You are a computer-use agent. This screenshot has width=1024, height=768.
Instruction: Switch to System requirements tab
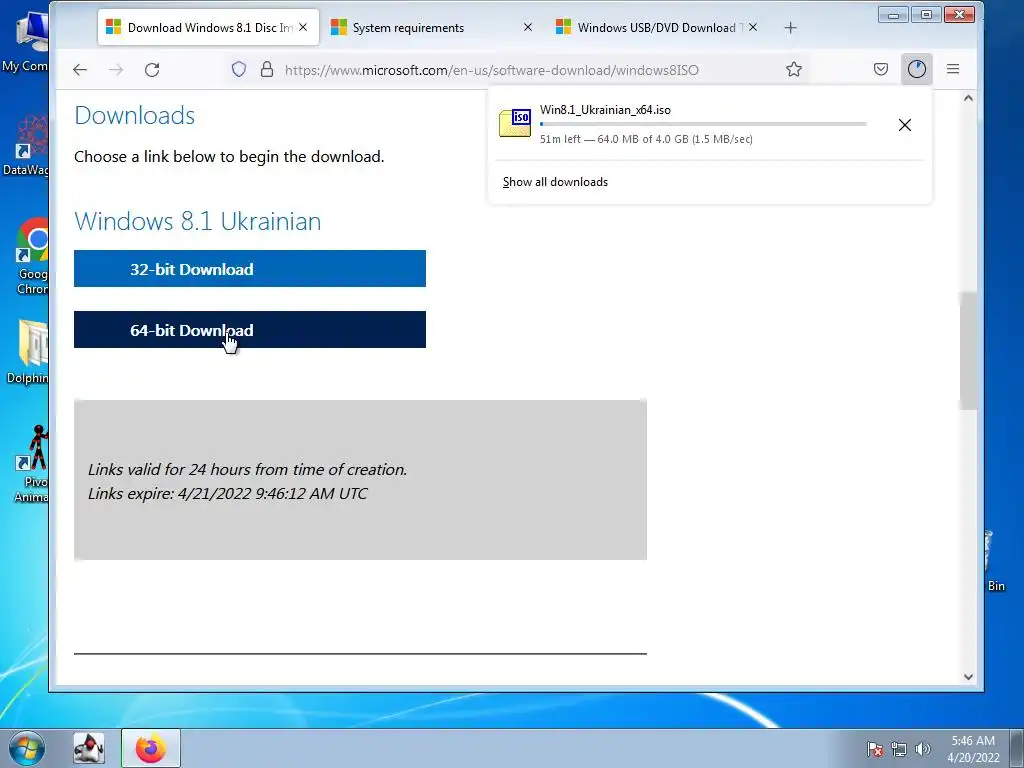(432, 27)
